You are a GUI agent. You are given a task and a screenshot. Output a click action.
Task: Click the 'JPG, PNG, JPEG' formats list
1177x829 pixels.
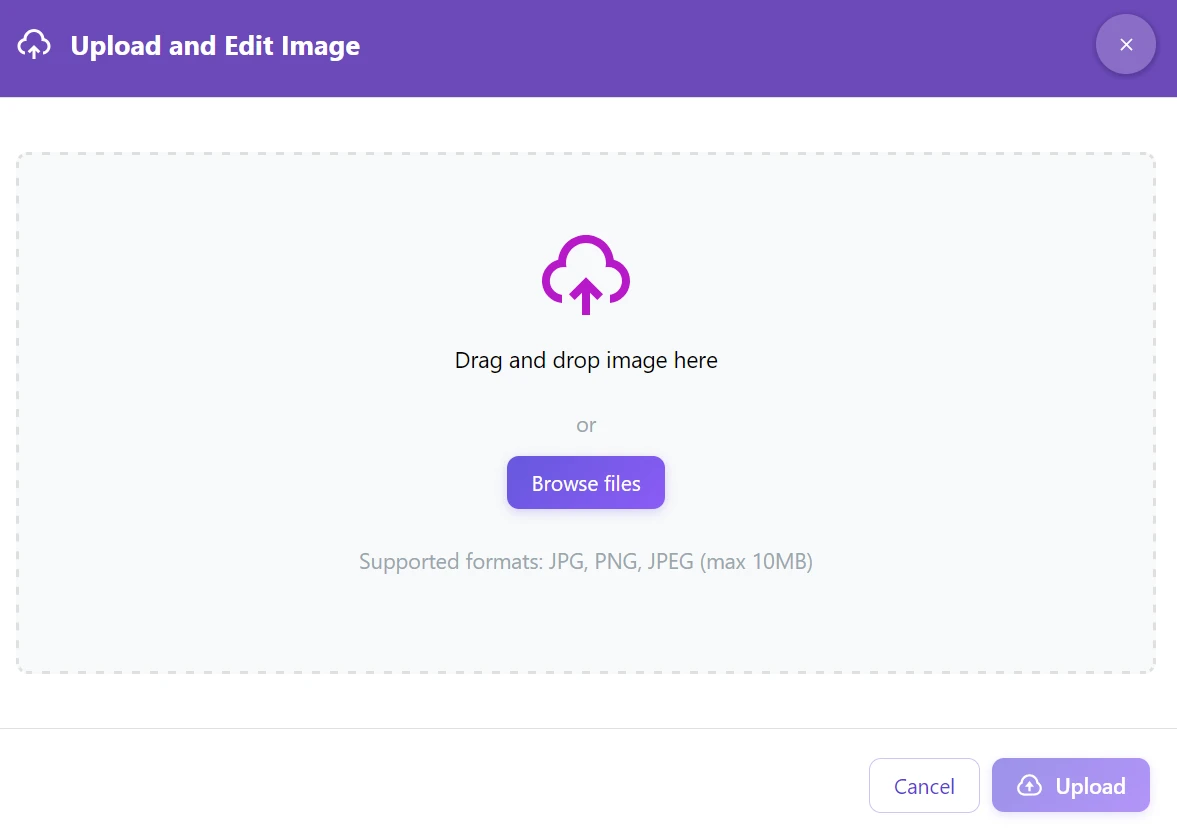click(621, 562)
